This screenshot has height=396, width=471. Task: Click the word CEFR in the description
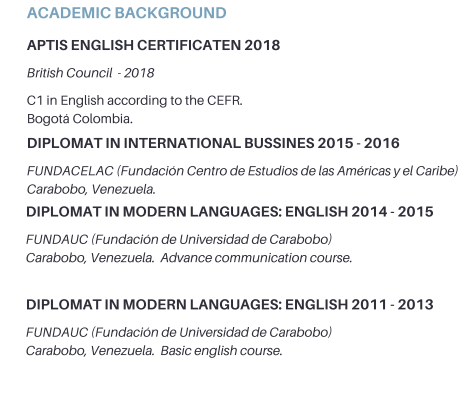tap(225, 100)
